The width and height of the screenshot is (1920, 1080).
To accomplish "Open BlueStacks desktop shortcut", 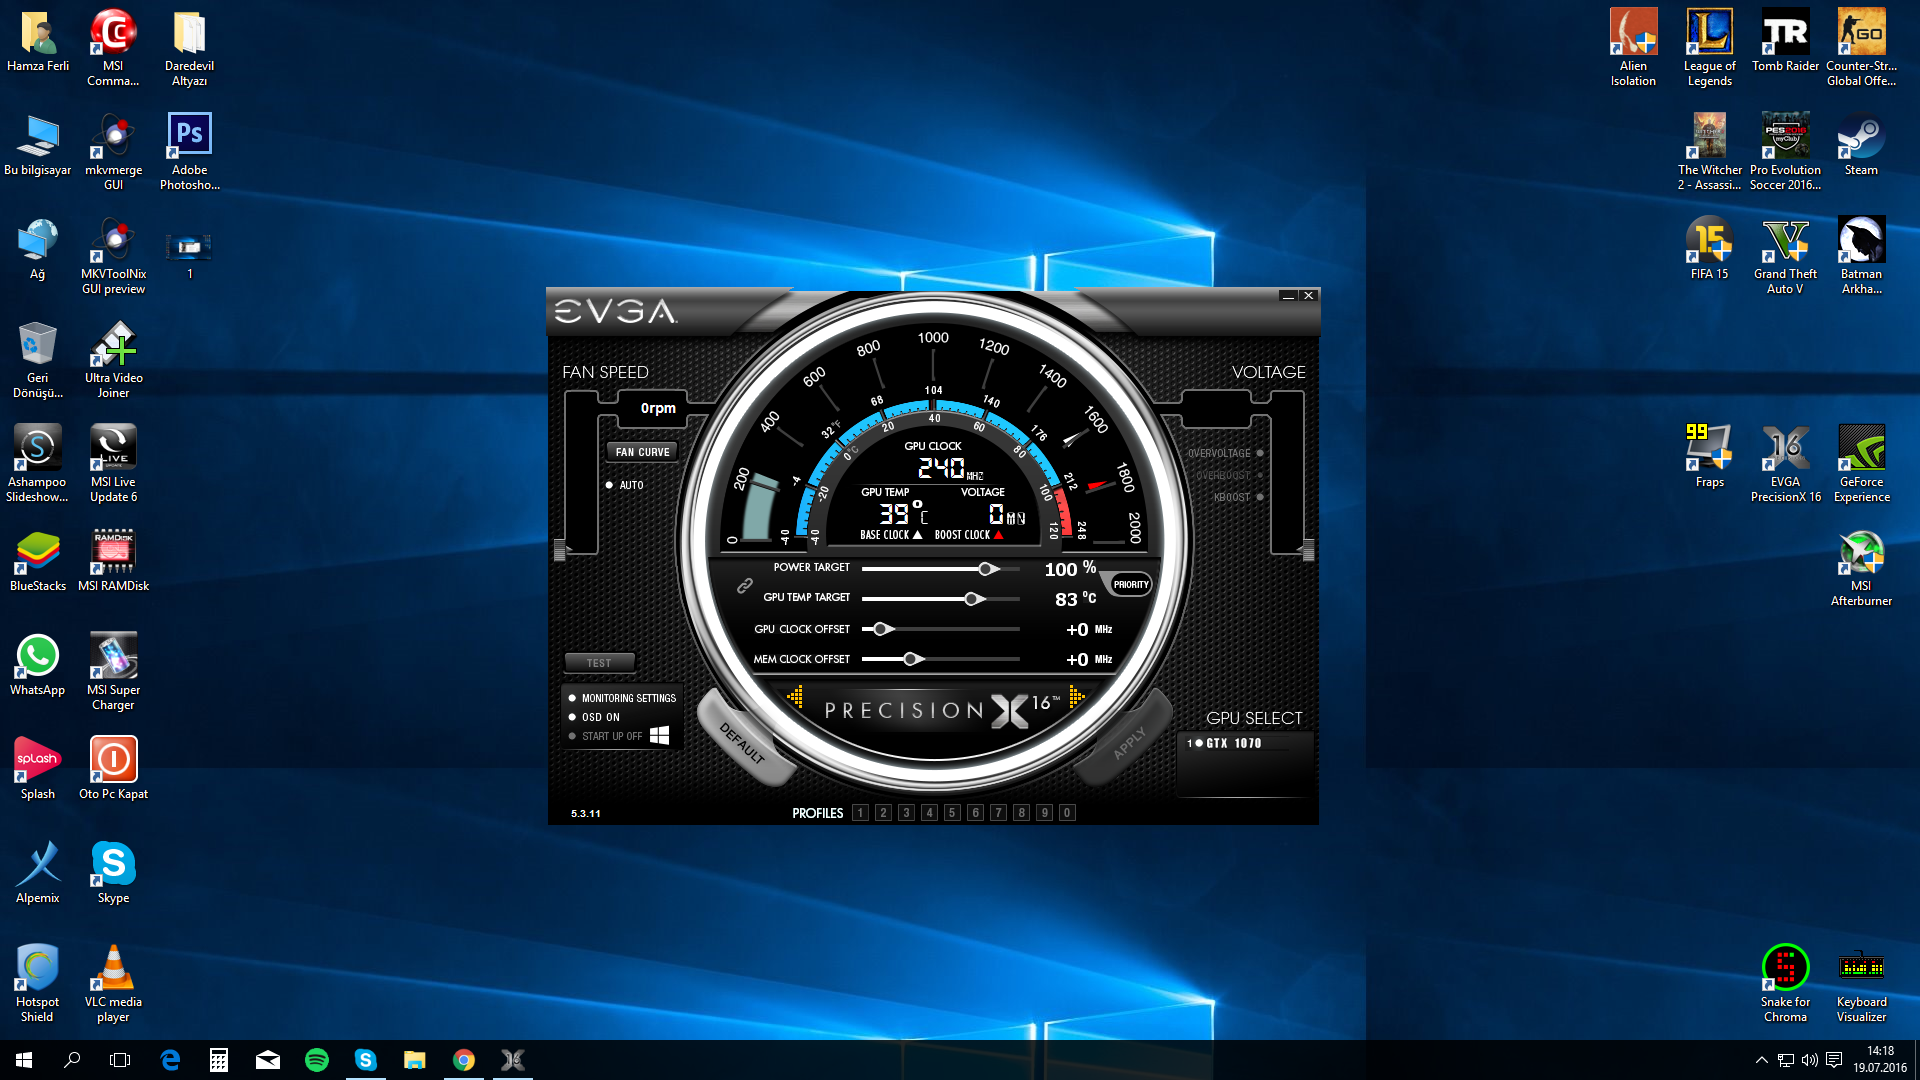I will pos(37,560).
